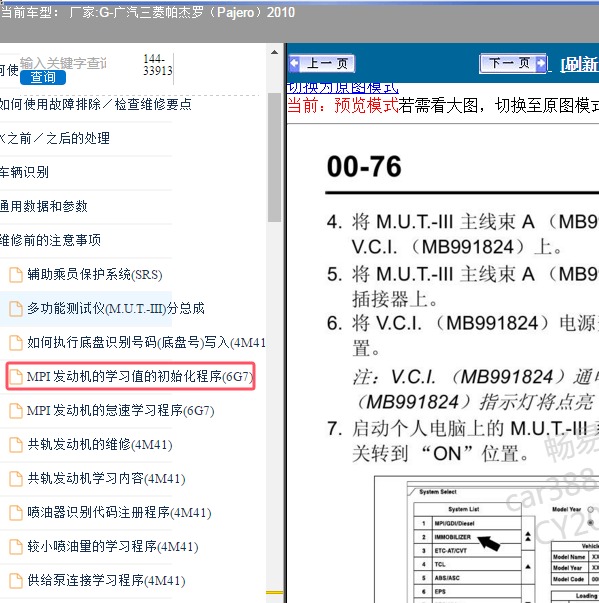Click the 查询 search button
This screenshot has width=599, height=603.
(x=43, y=77)
